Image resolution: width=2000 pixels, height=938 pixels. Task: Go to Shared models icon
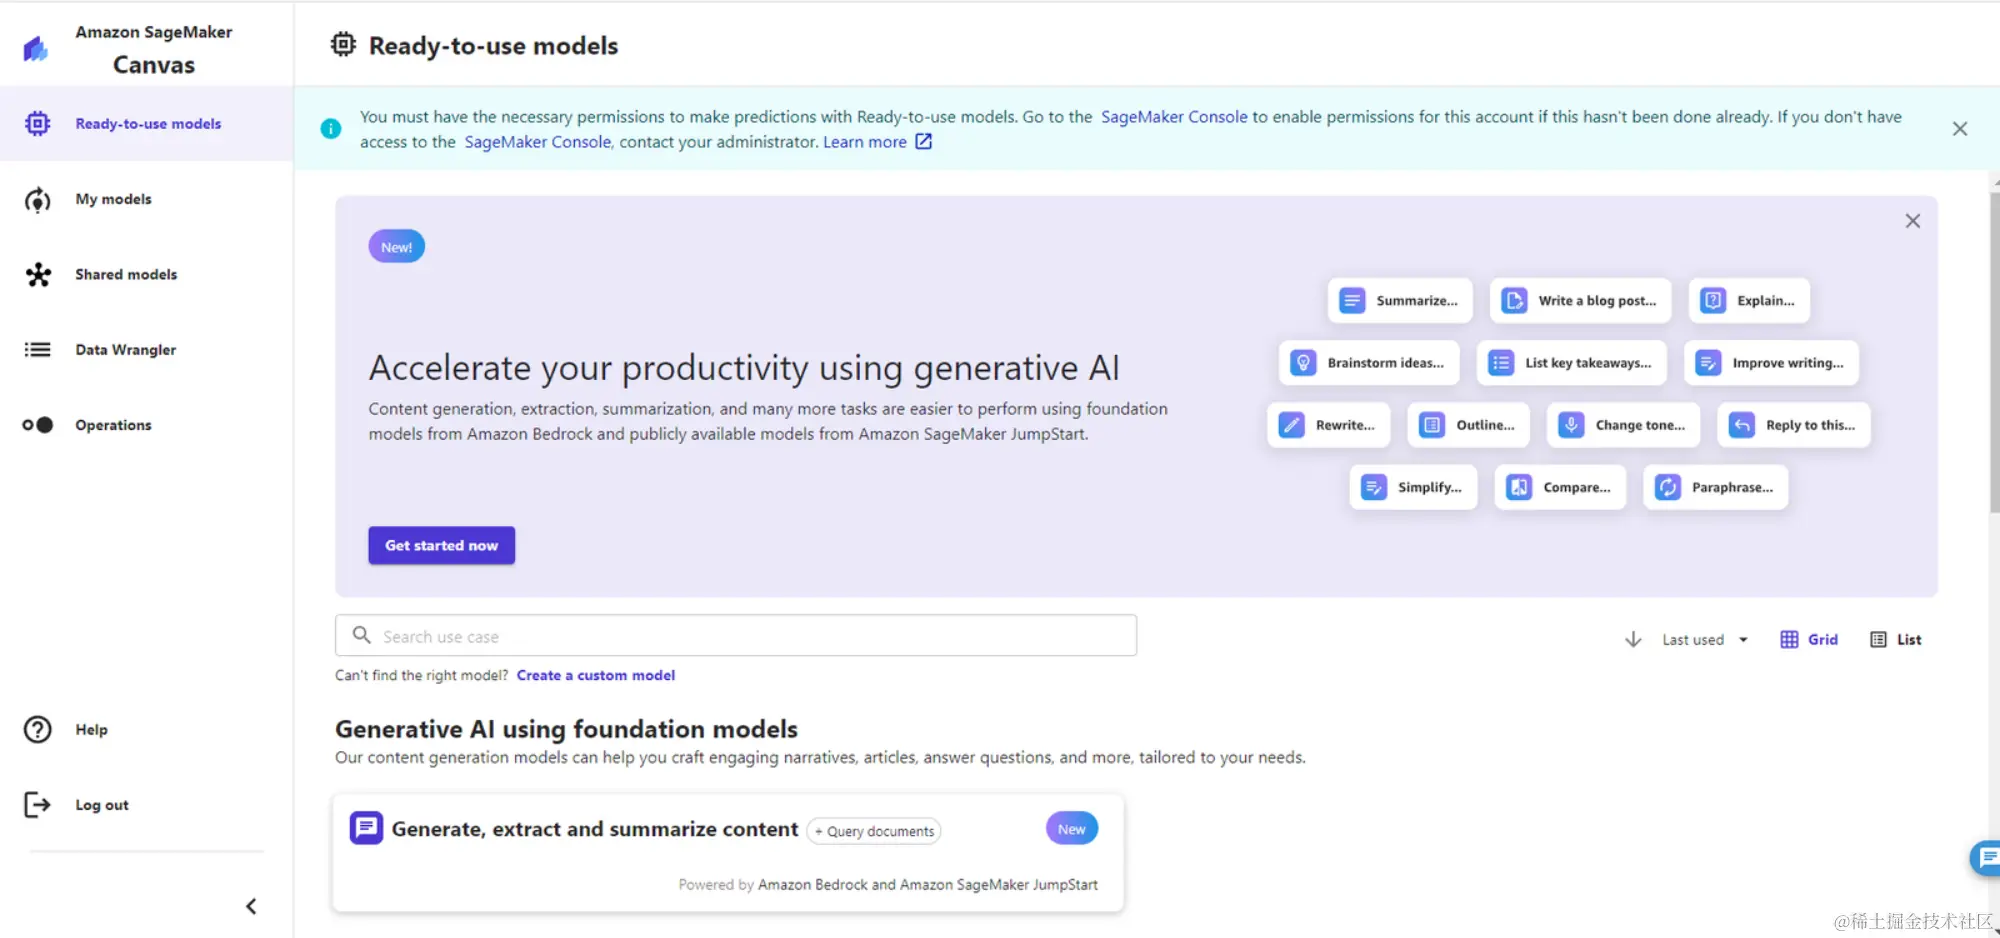pos(38,274)
